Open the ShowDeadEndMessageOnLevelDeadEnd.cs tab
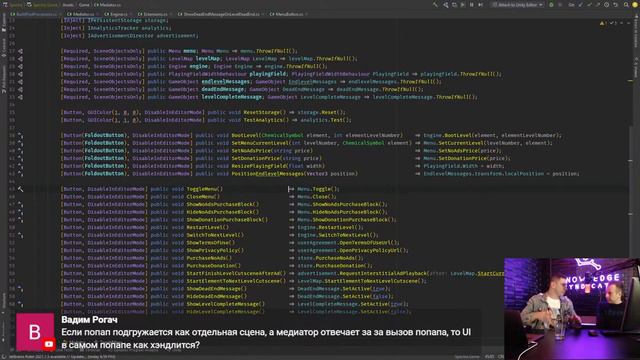640x360 pixels. 221,14
